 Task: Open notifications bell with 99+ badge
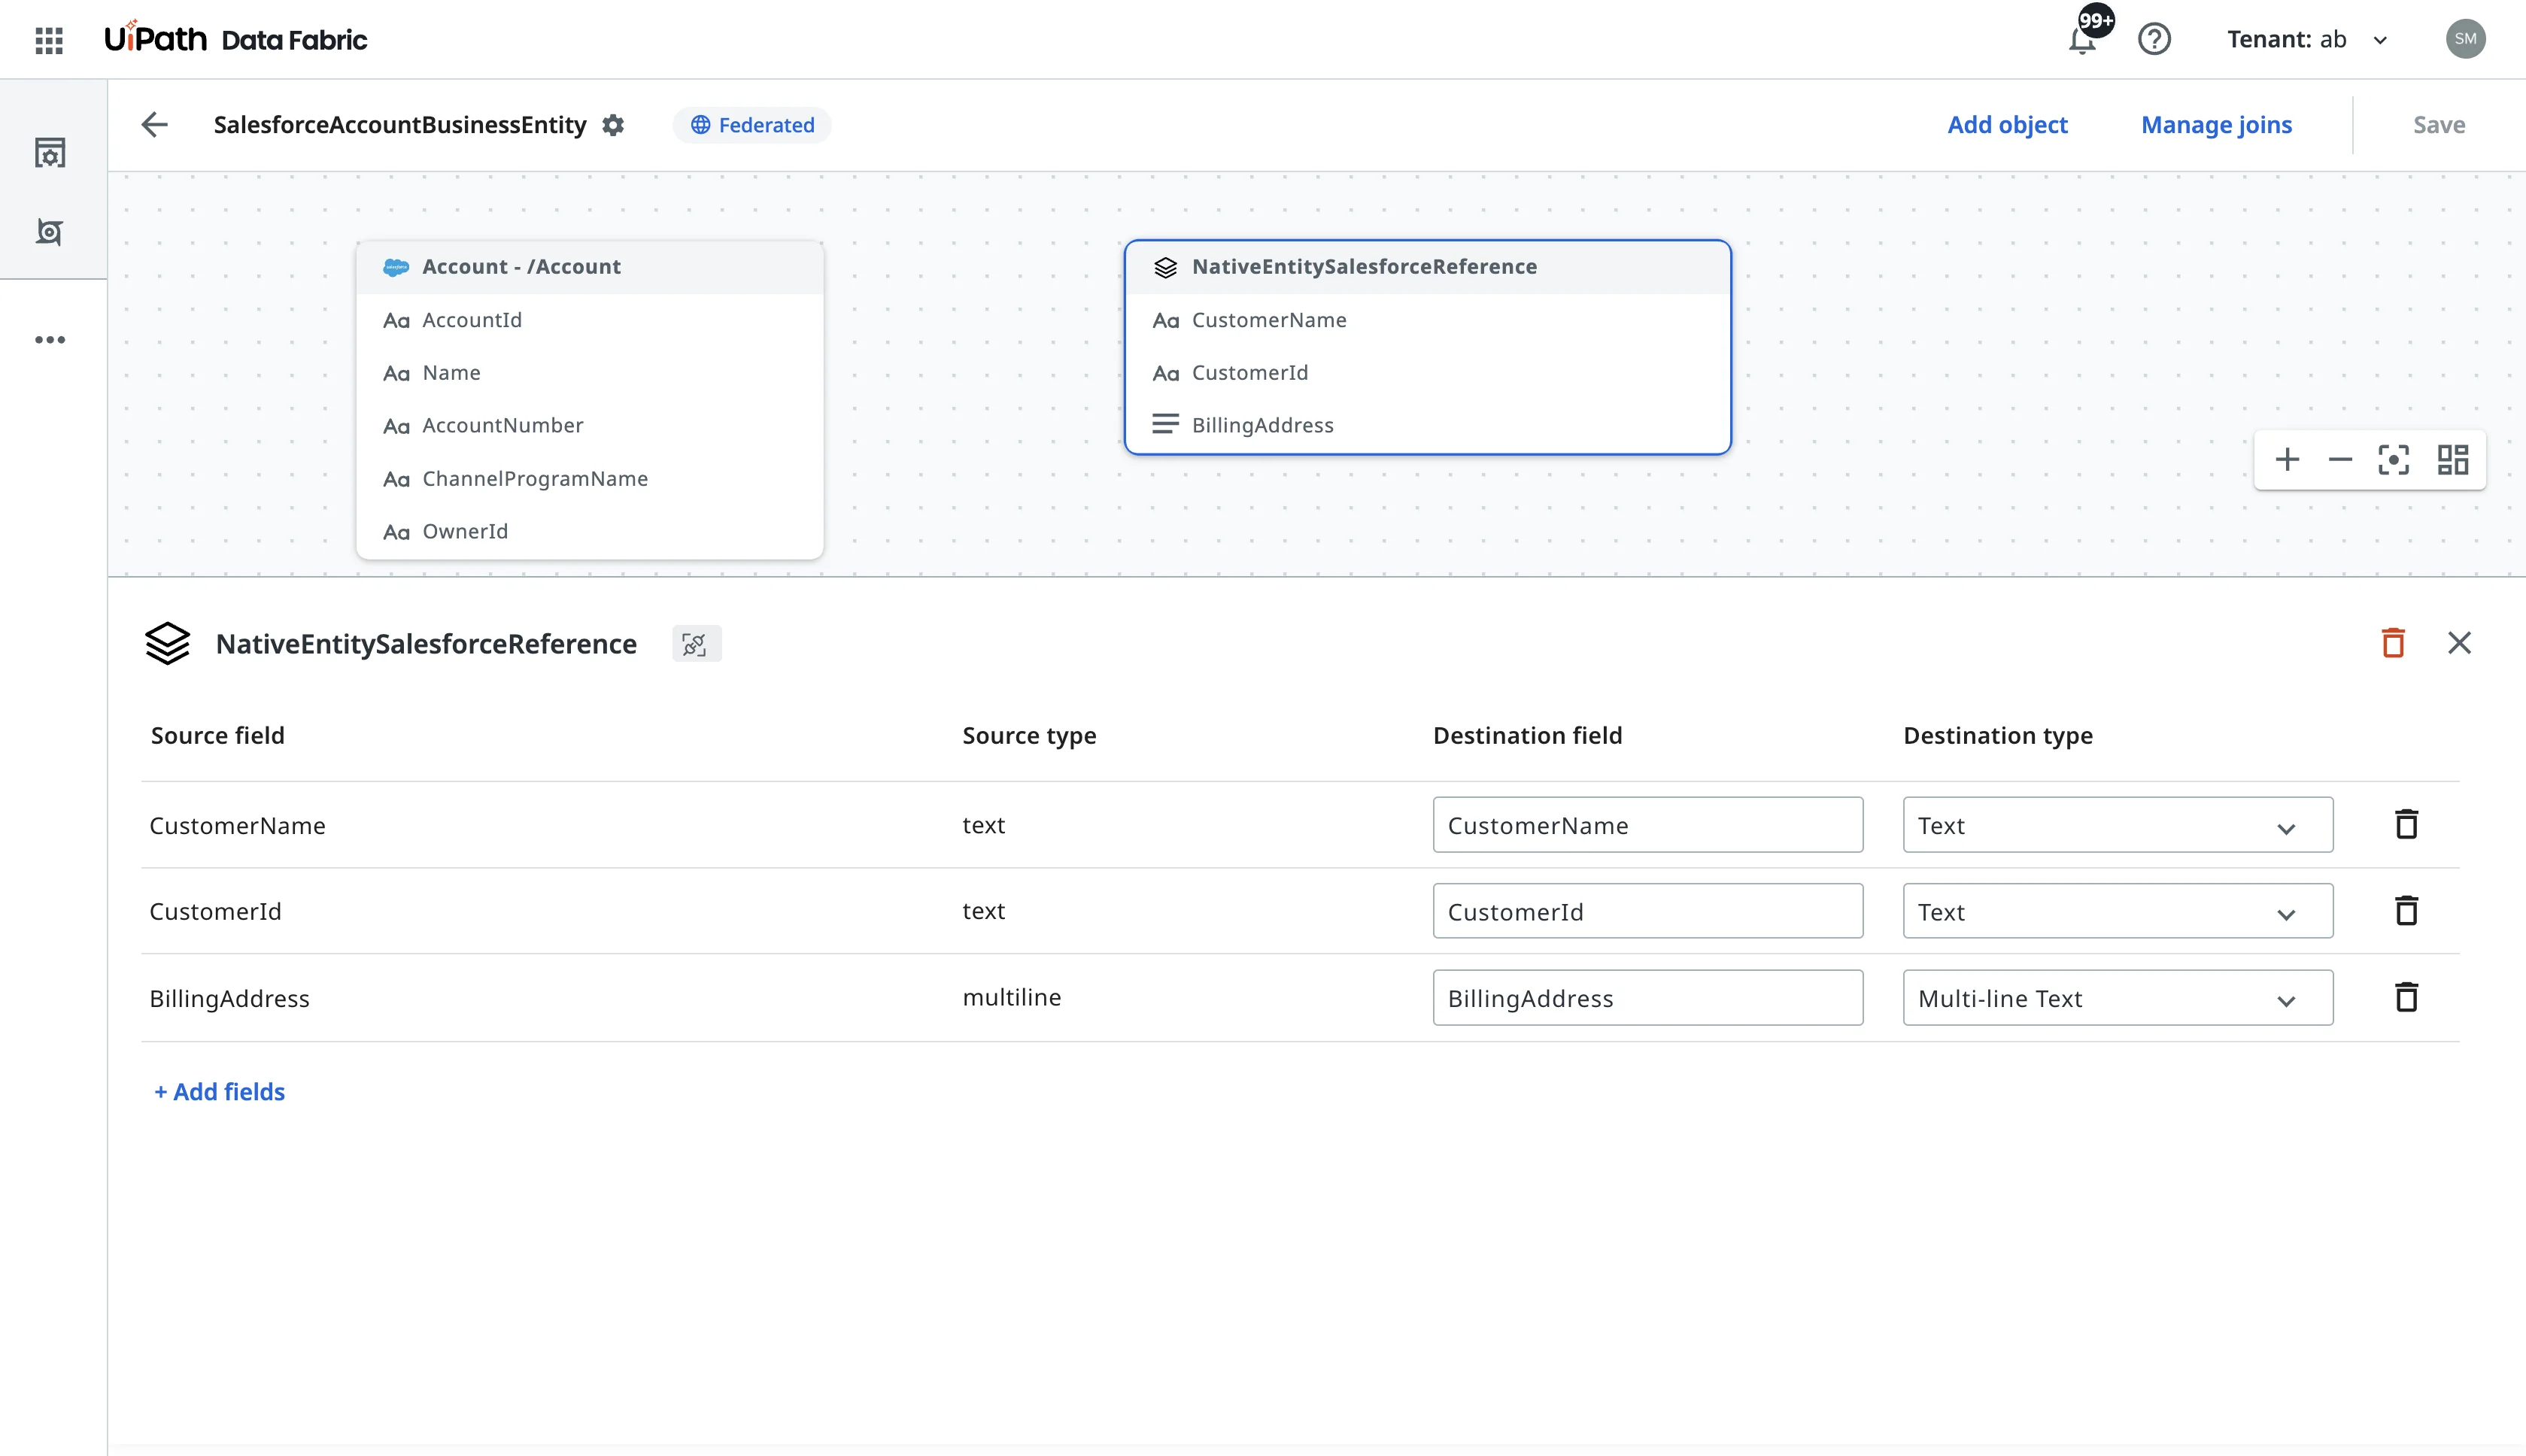2083,39
